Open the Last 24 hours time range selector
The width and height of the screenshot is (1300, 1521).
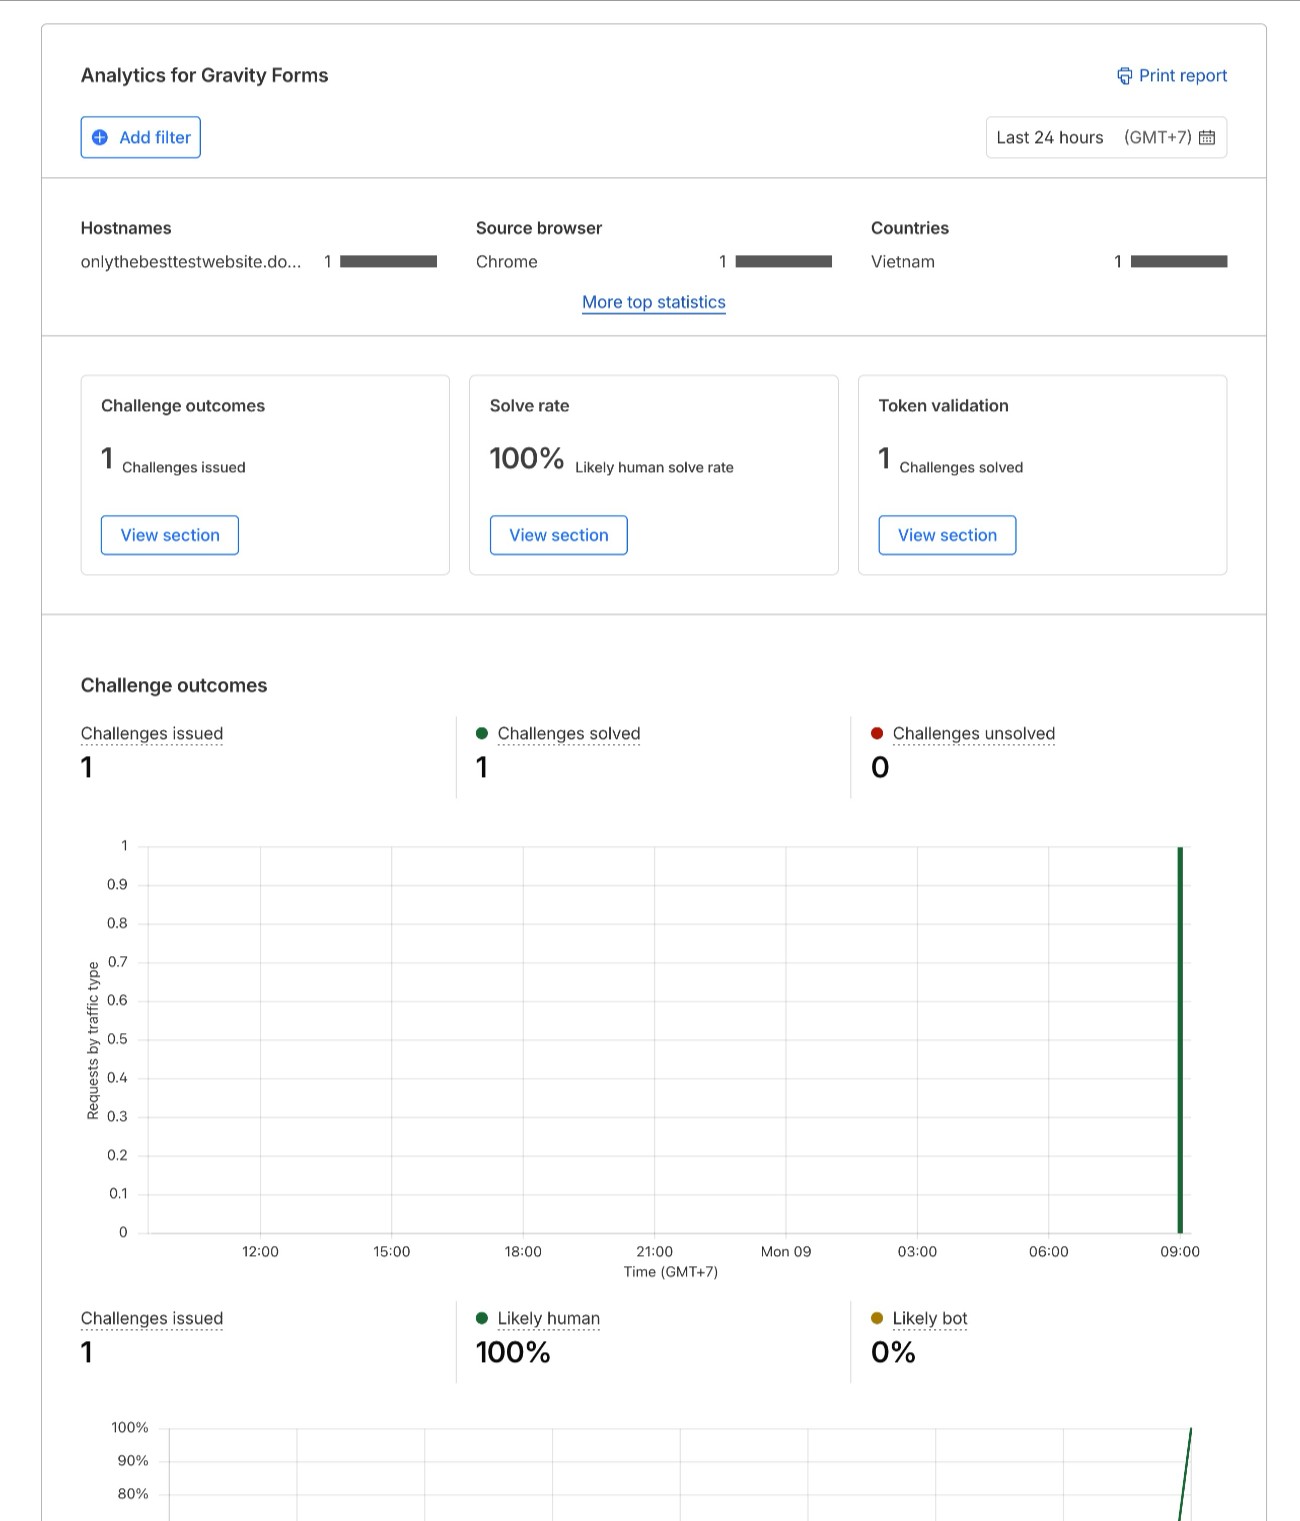[1050, 137]
